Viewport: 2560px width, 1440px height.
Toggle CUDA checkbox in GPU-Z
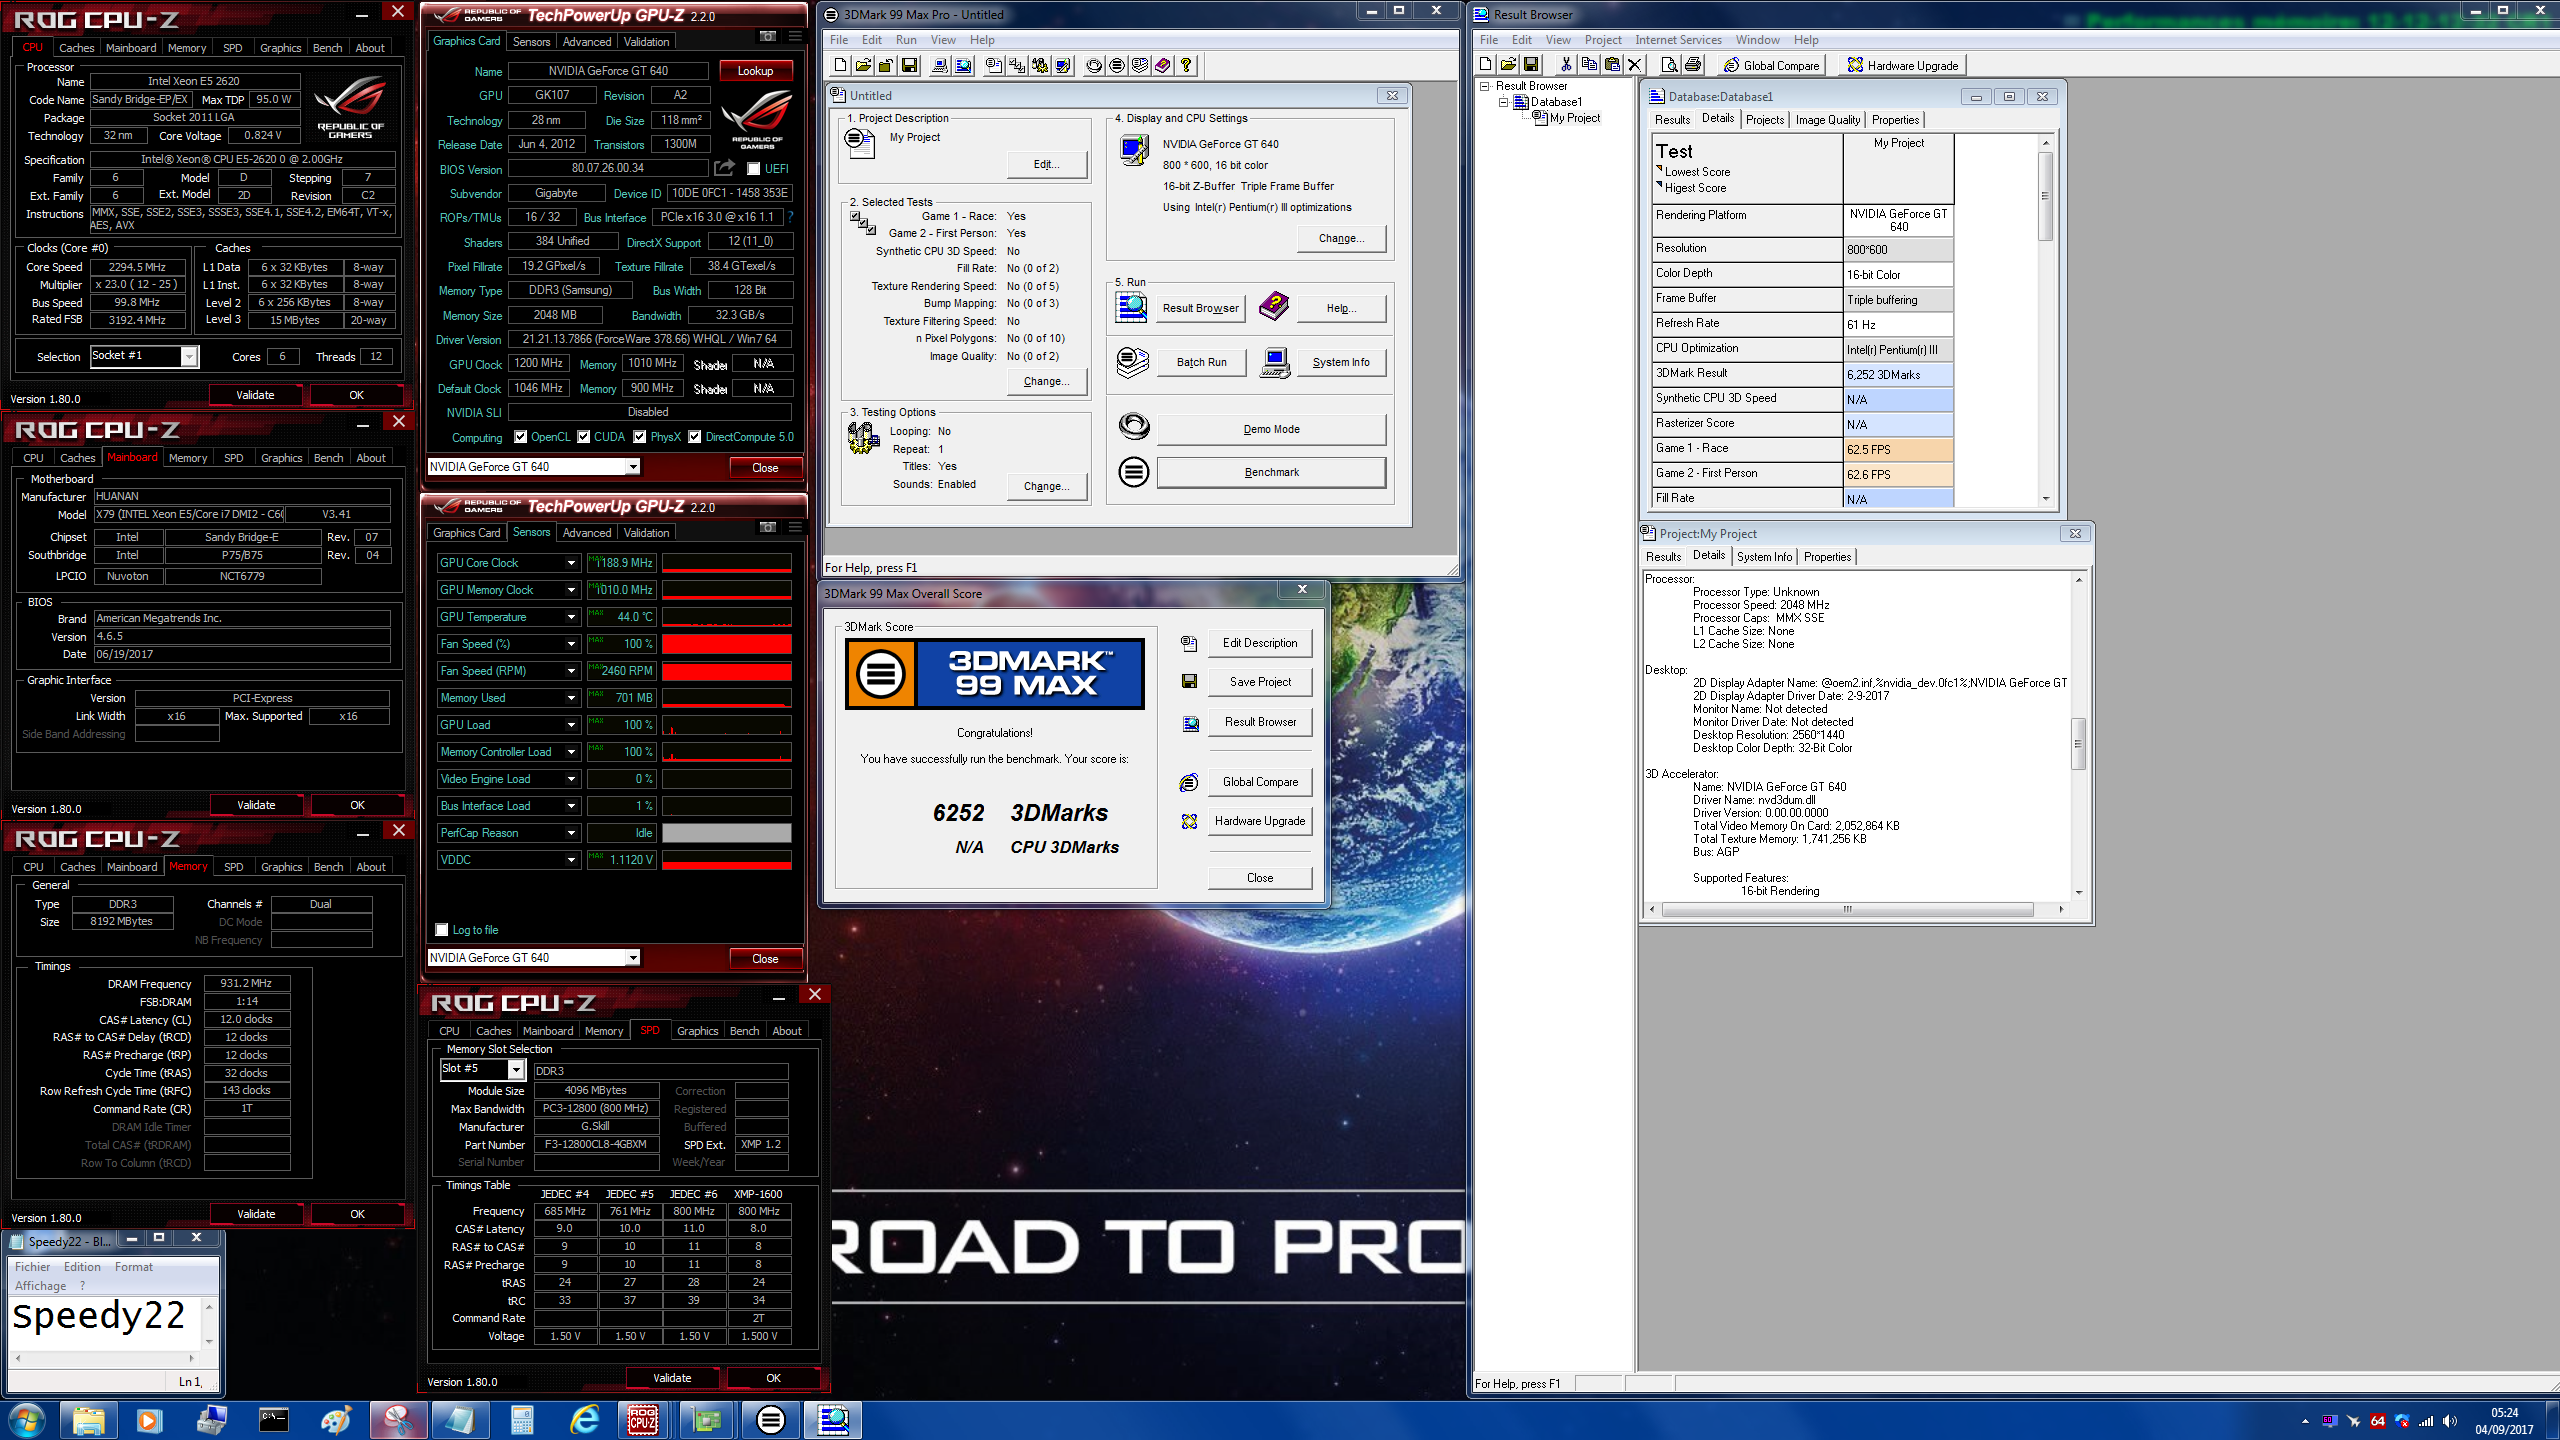583,437
